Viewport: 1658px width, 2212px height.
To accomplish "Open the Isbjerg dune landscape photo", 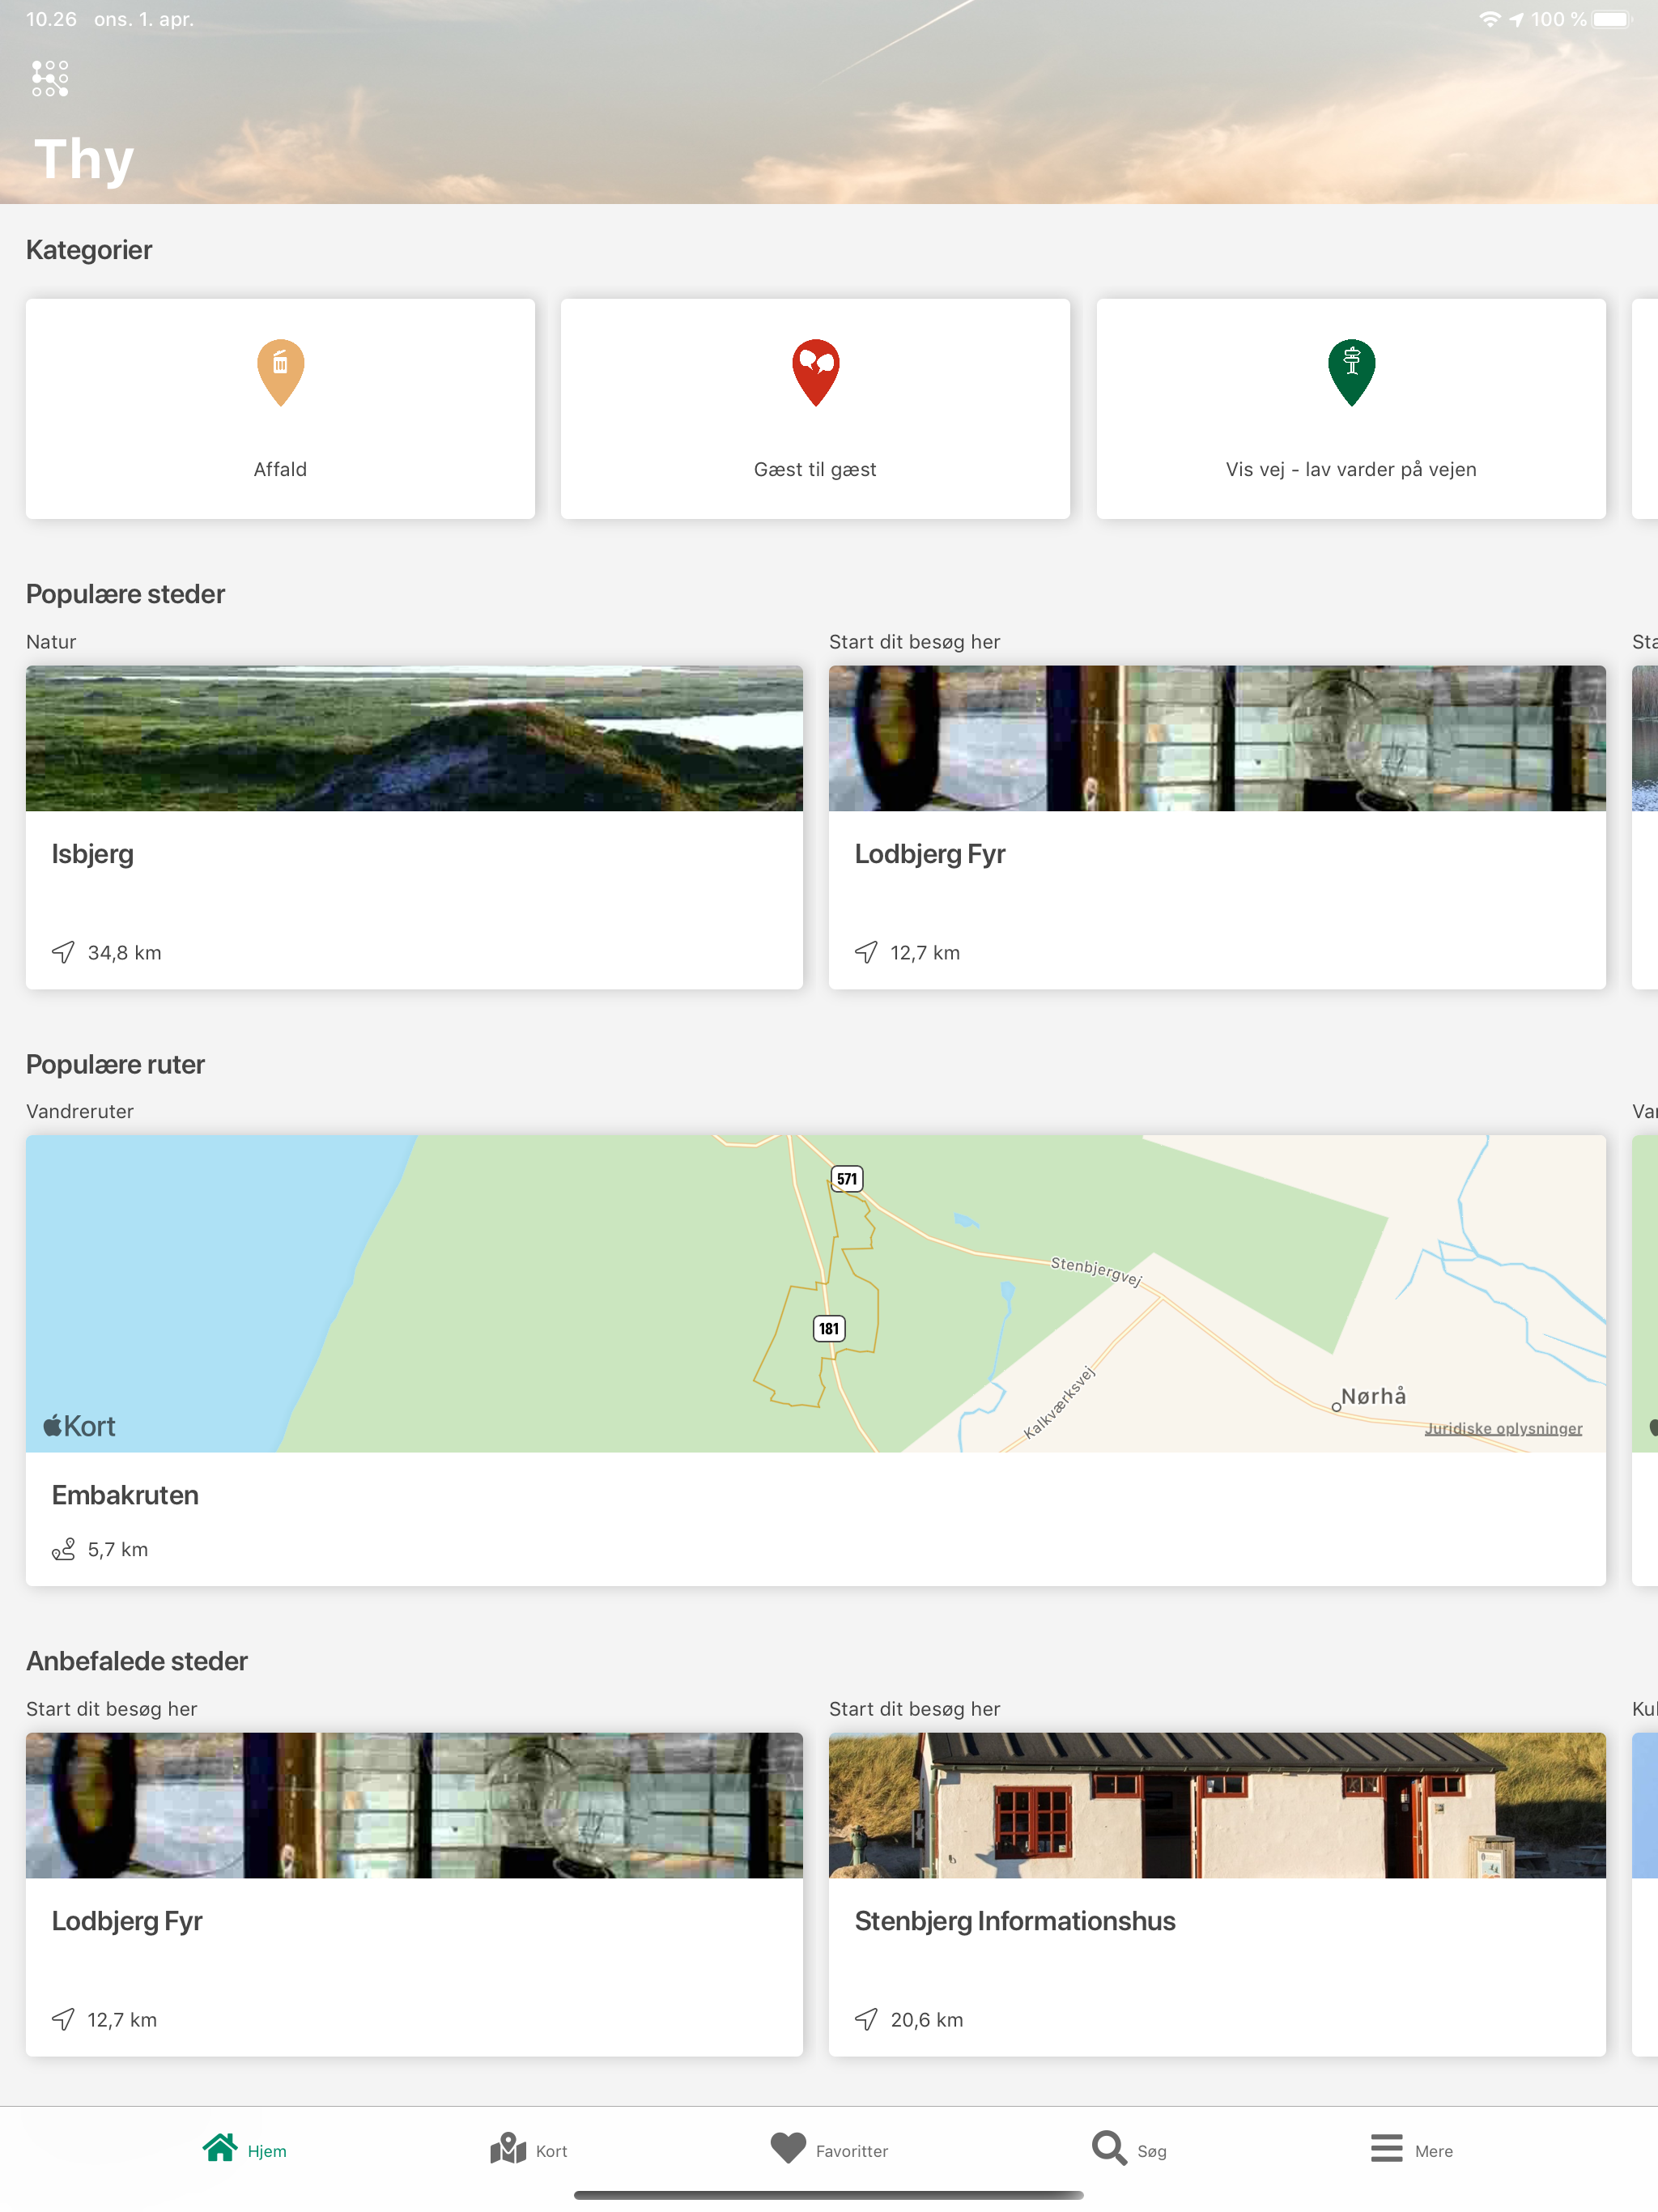I will [x=414, y=738].
